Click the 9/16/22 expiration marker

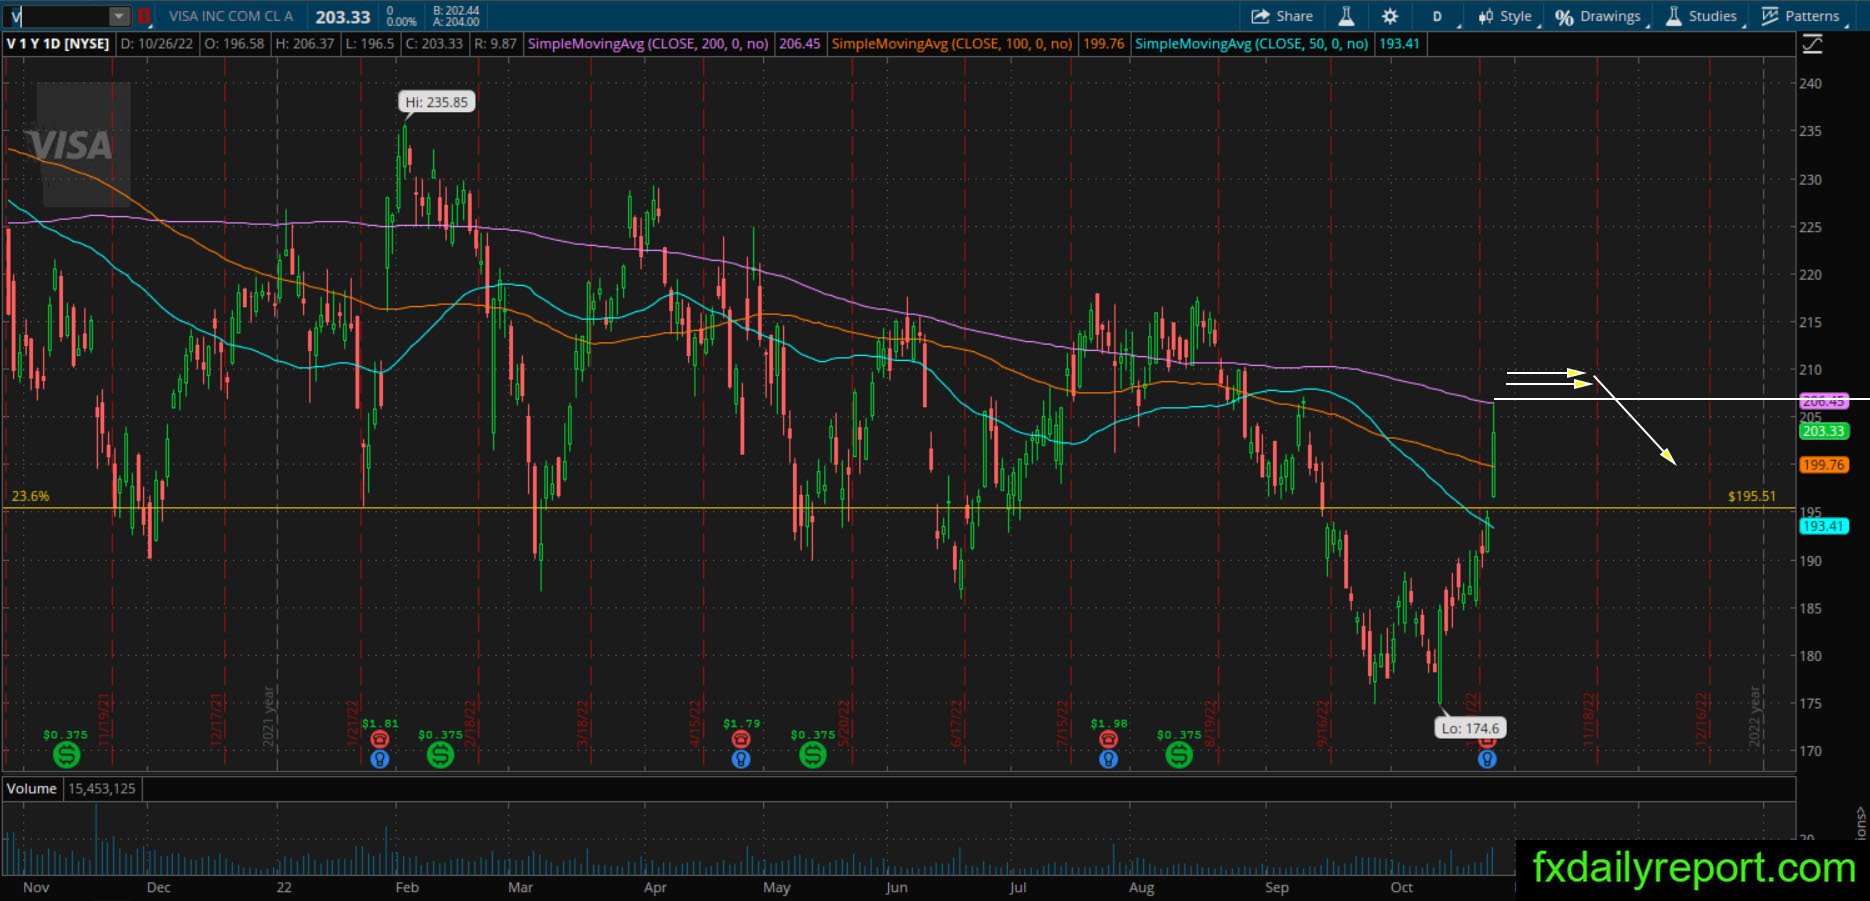tap(1323, 723)
